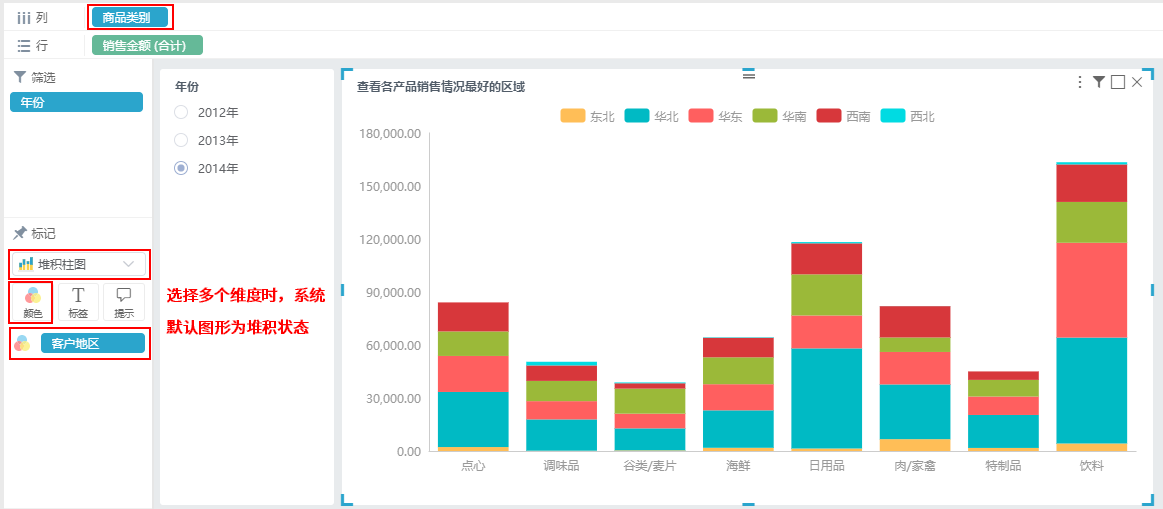
Task: Click the 海鲜 axis label
Action: tap(738, 465)
